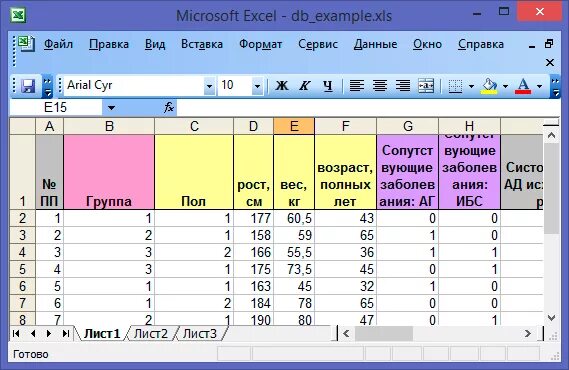Align text right
The height and width of the screenshot is (370, 569).
(x=403, y=86)
